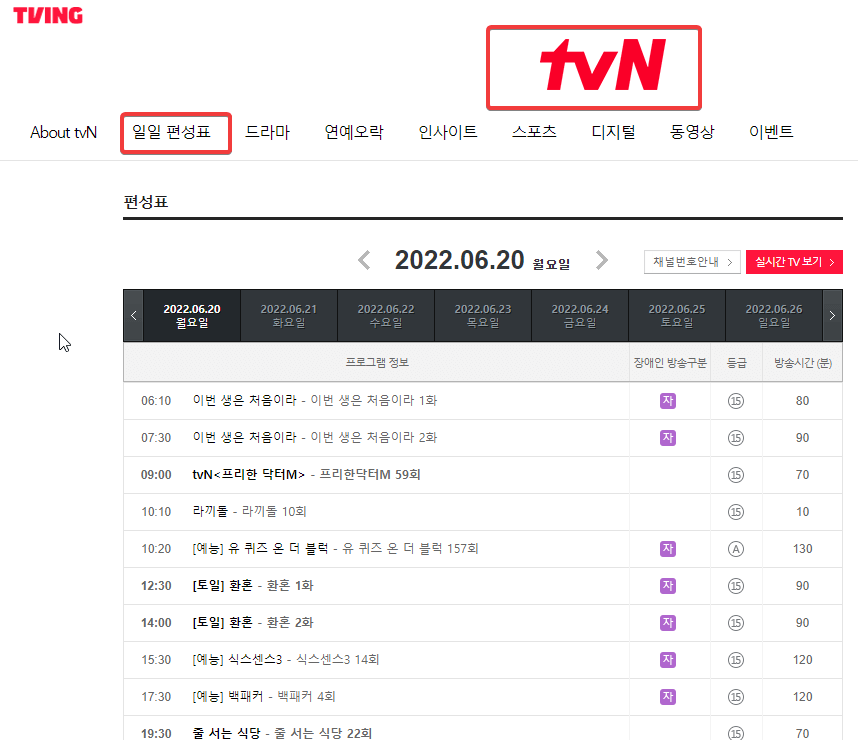Click the 12:30 broadcast time
This screenshot has width=858, height=740.
pyautogui.click(x=156, y=586)
